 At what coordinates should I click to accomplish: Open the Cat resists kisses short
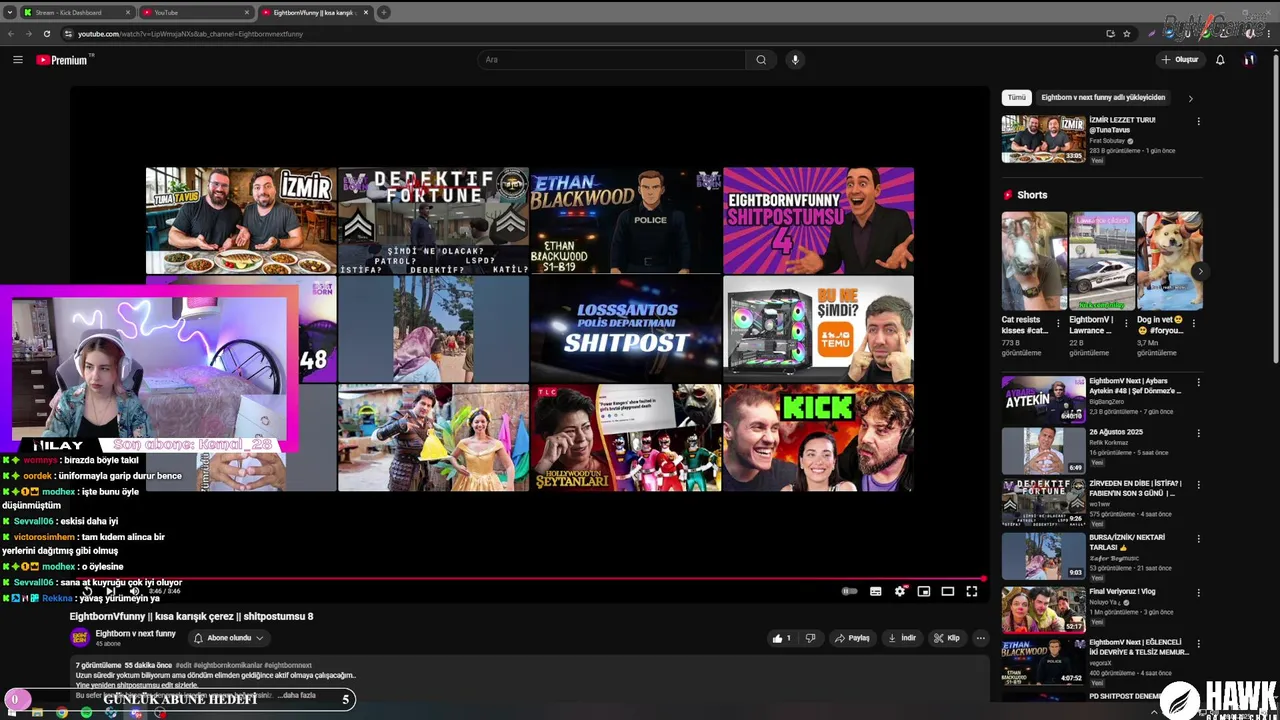pyautogui.click(x=1034, y=261)
